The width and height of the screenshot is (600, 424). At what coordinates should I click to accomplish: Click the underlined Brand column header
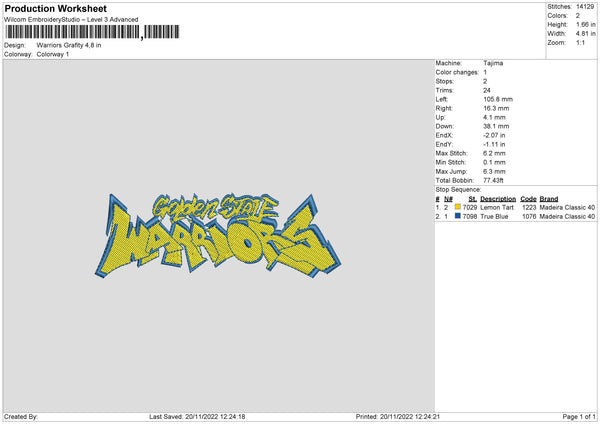549,198
